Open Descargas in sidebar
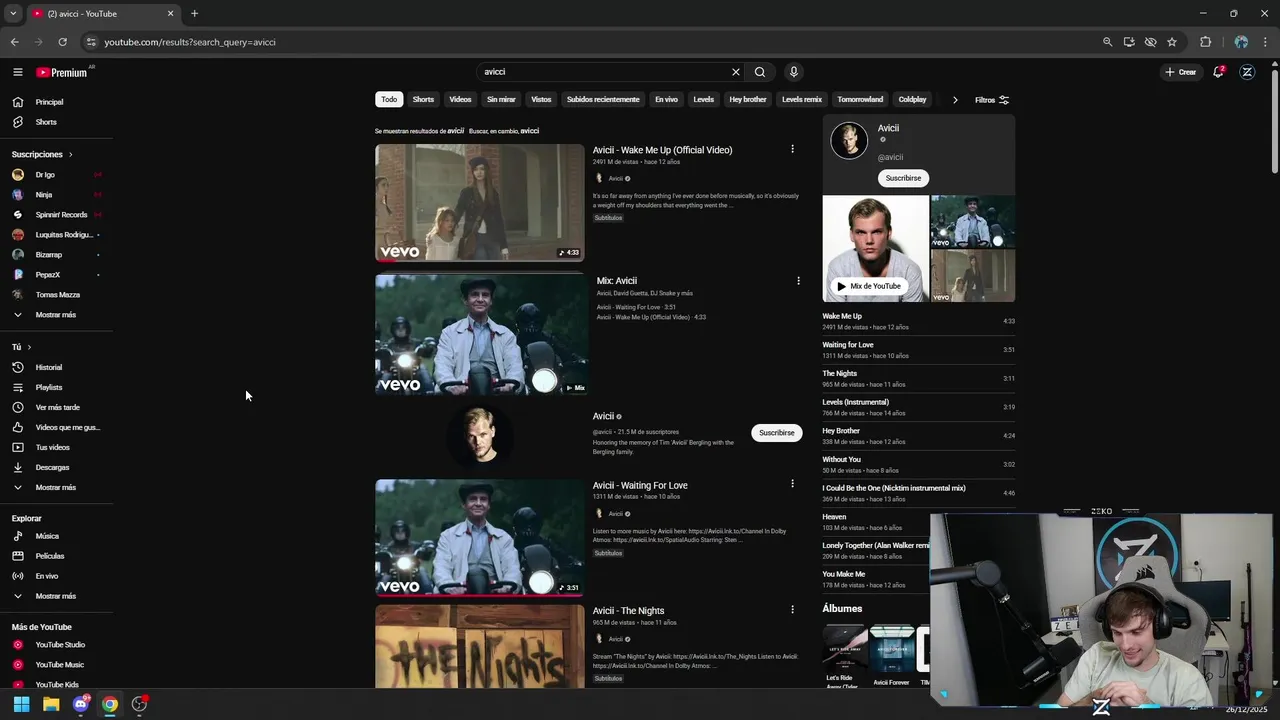This screenshot has width=1280, height=720. pos(52,467)
